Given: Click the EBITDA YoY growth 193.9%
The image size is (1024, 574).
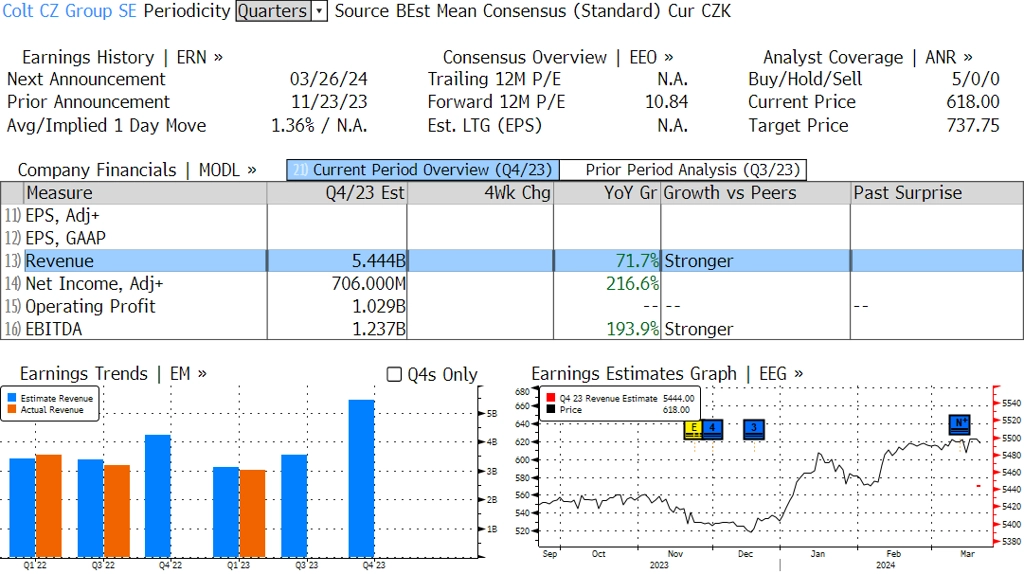Looking at the screenshot, I should pyautogui.click(x=632, y=329).
